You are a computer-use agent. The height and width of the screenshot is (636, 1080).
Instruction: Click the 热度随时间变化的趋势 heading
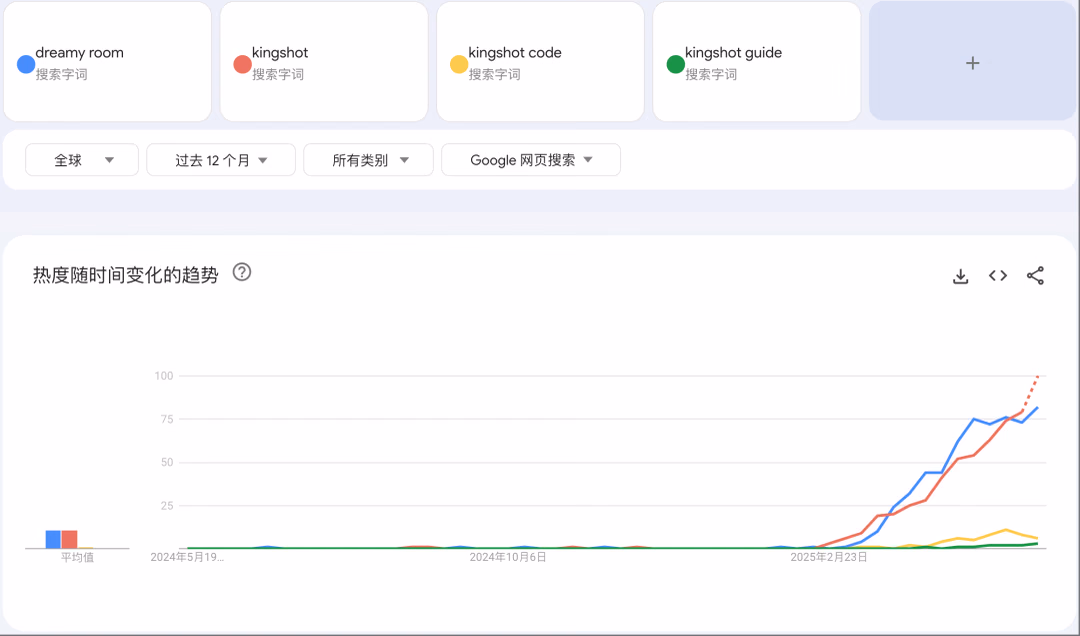click(x=125, y=275)
